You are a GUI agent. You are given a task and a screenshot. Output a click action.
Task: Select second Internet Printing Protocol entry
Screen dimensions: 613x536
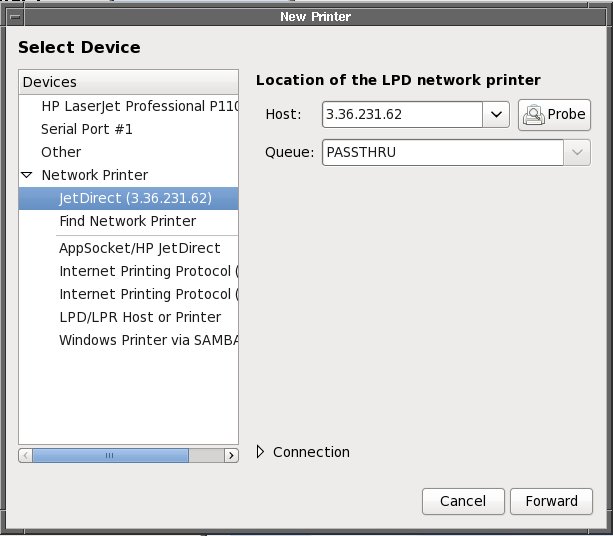pyautogui.click(x=147, y=294)
